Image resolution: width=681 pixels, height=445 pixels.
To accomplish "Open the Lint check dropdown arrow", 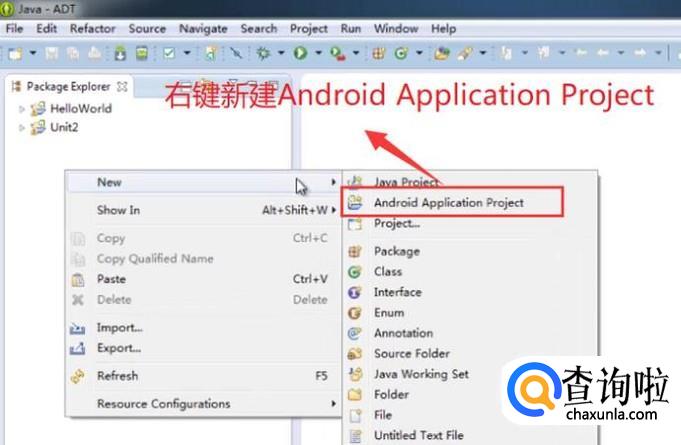I will click(187, 53).
